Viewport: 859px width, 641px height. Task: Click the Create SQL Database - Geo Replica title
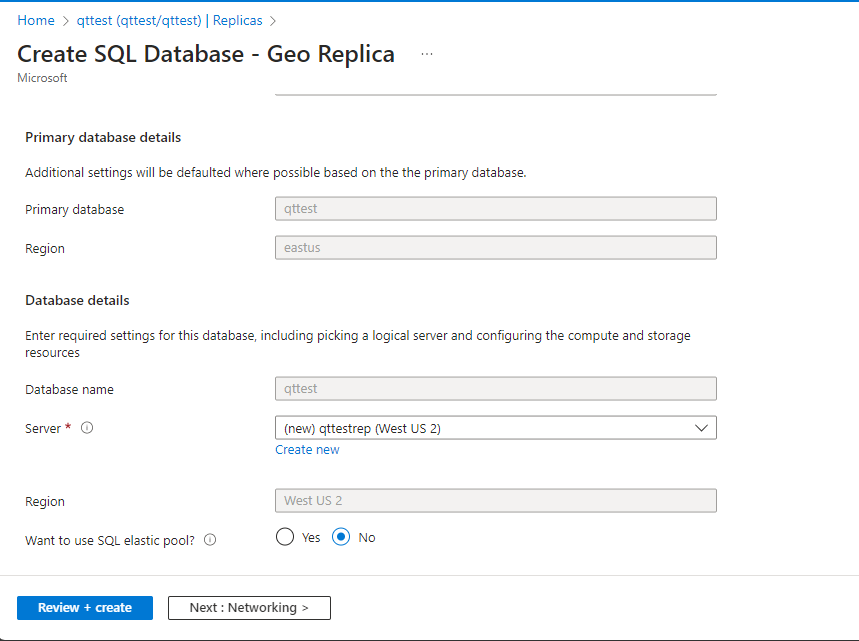point(206,54)
